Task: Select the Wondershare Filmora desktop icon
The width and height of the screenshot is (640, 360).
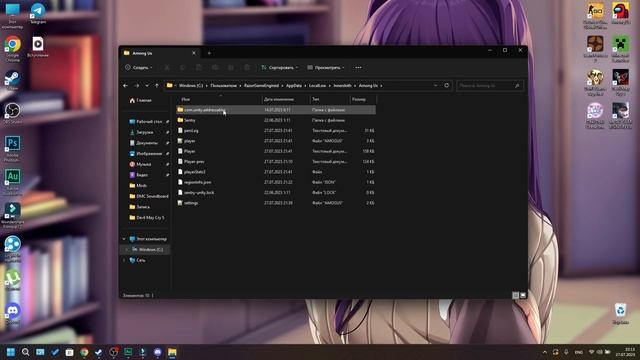Action: [12, 215]
